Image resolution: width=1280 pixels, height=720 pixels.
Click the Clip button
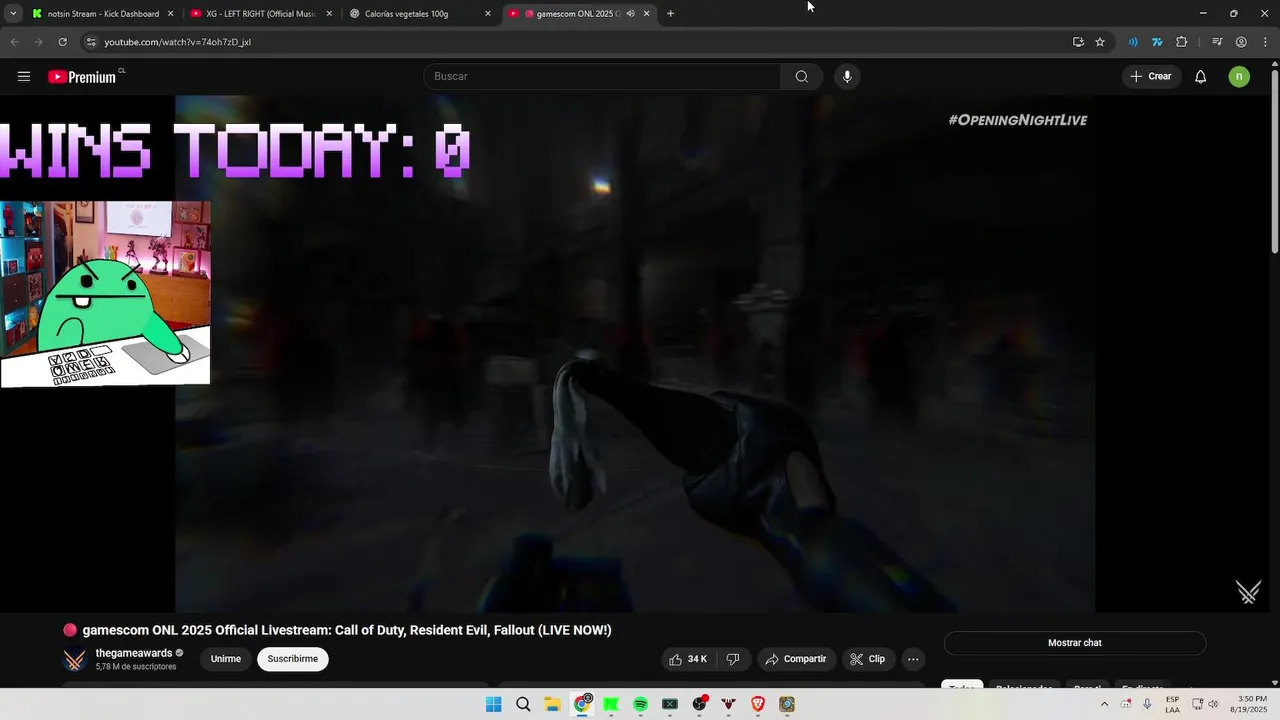point(868,659)
